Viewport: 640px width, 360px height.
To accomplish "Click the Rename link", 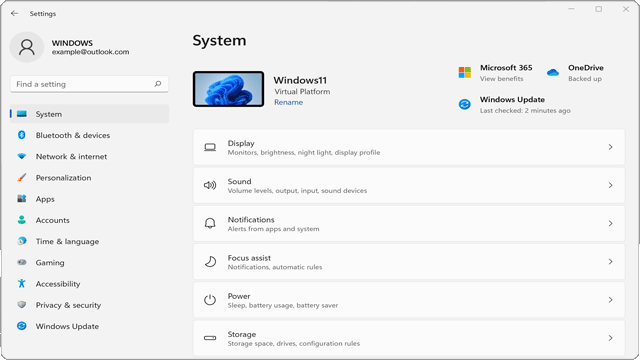I will 288,102.
